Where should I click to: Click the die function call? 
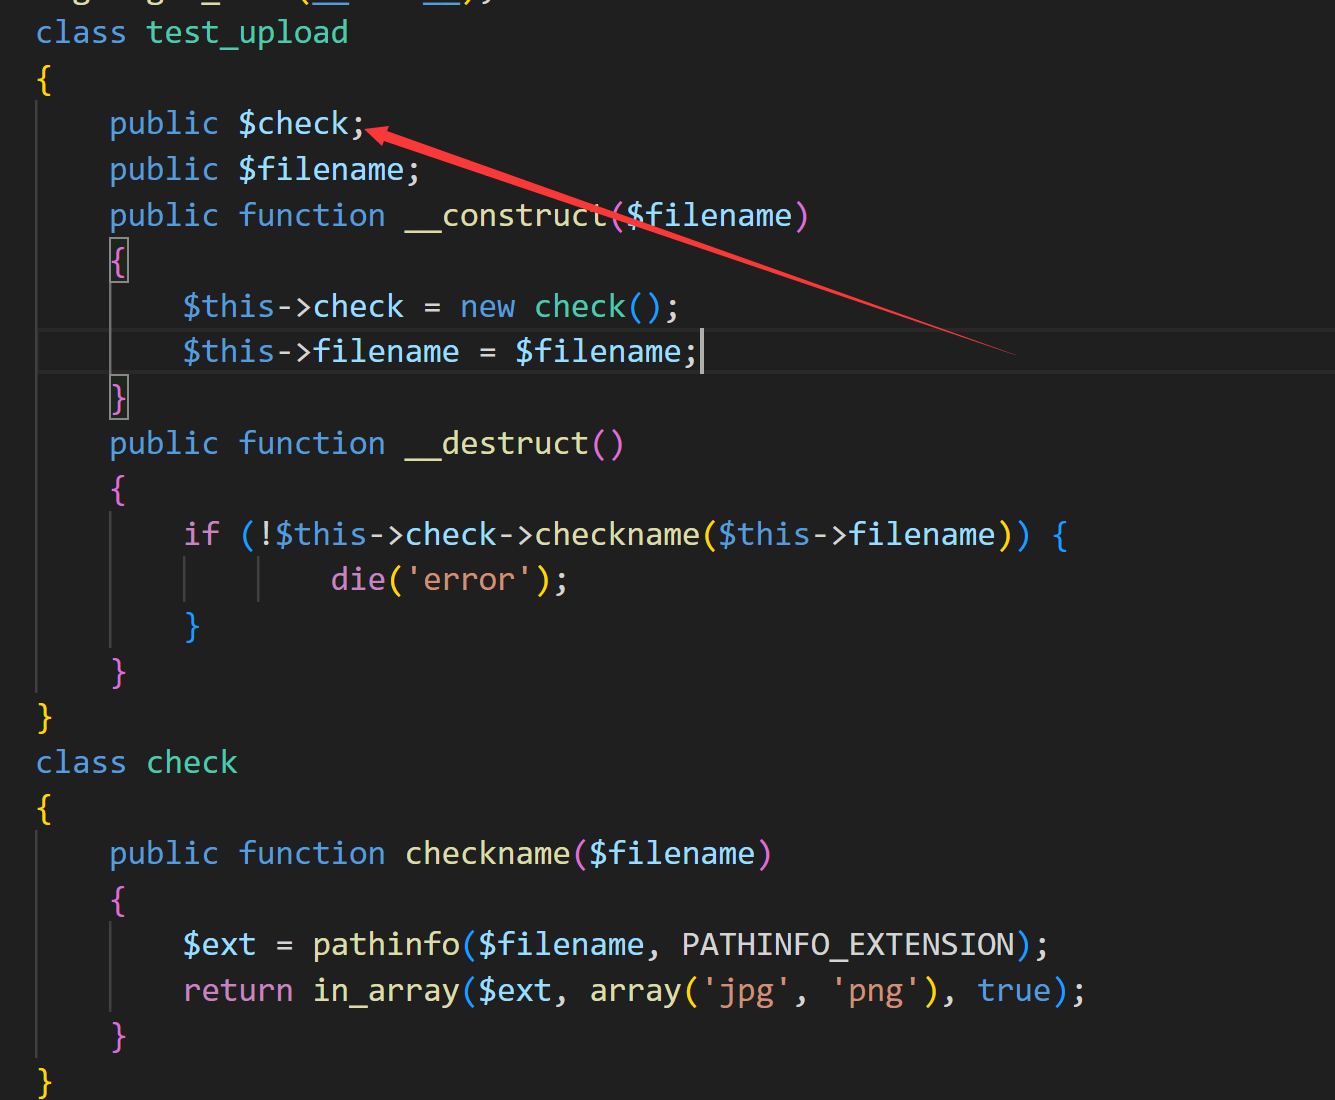coord(357,580)
